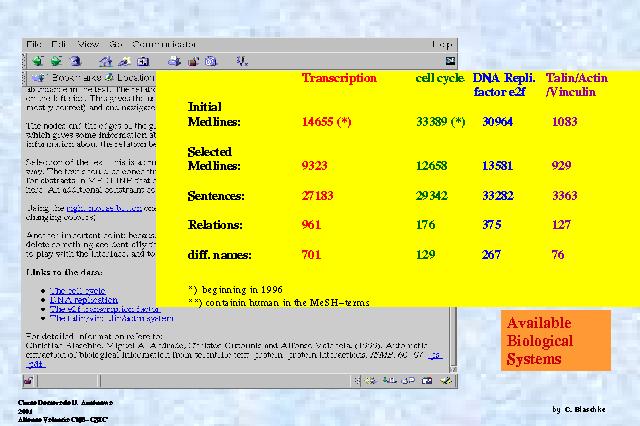This screenshot has height=426, width=640.
Task: Open the View menu
Action: [88, 44]
